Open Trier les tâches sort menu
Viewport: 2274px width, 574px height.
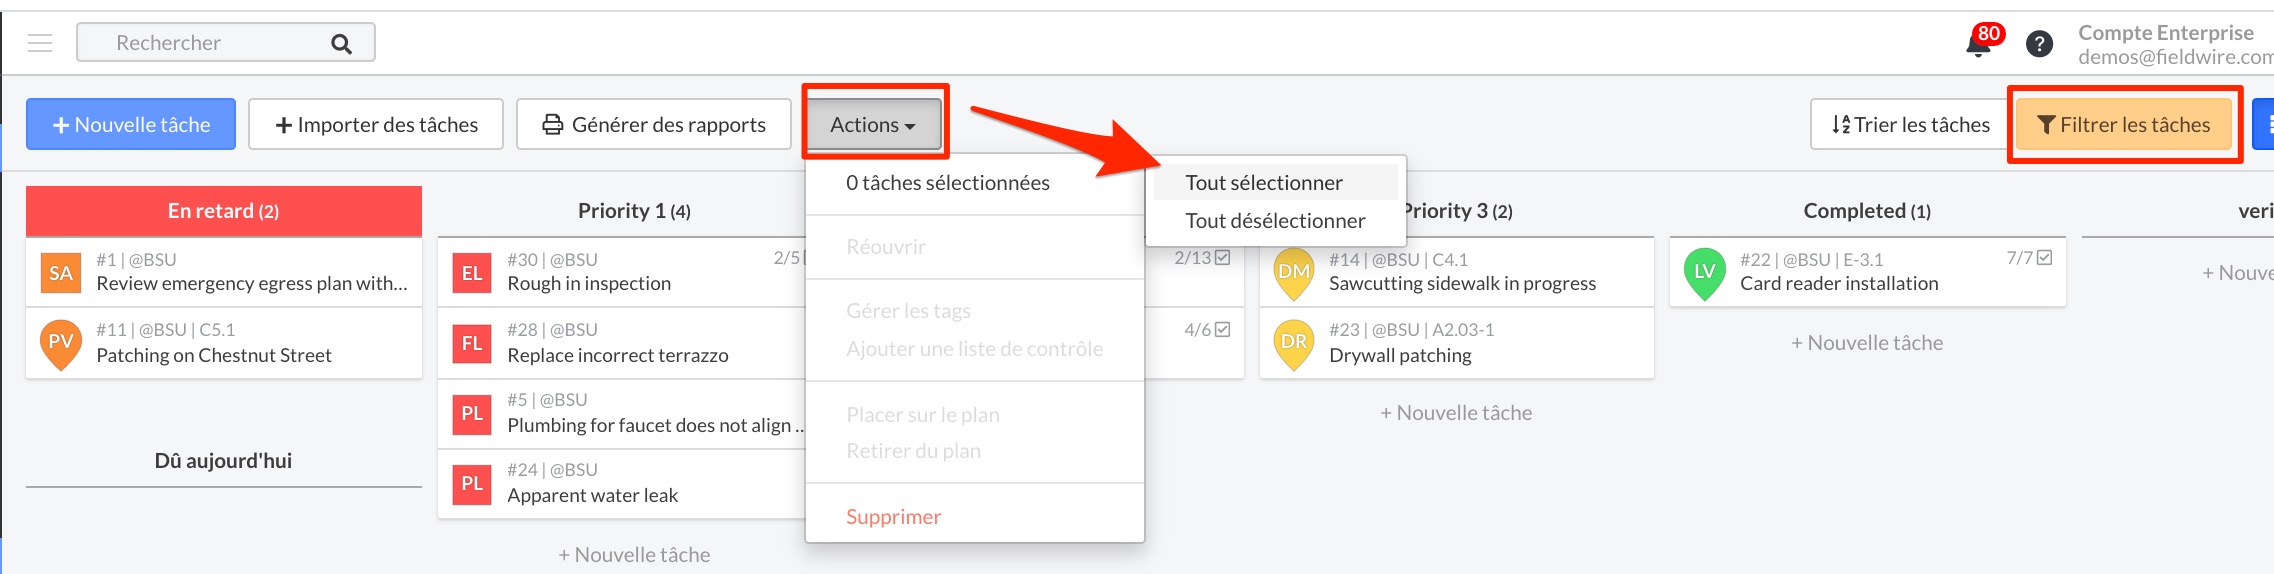[x=1911, y=125]
